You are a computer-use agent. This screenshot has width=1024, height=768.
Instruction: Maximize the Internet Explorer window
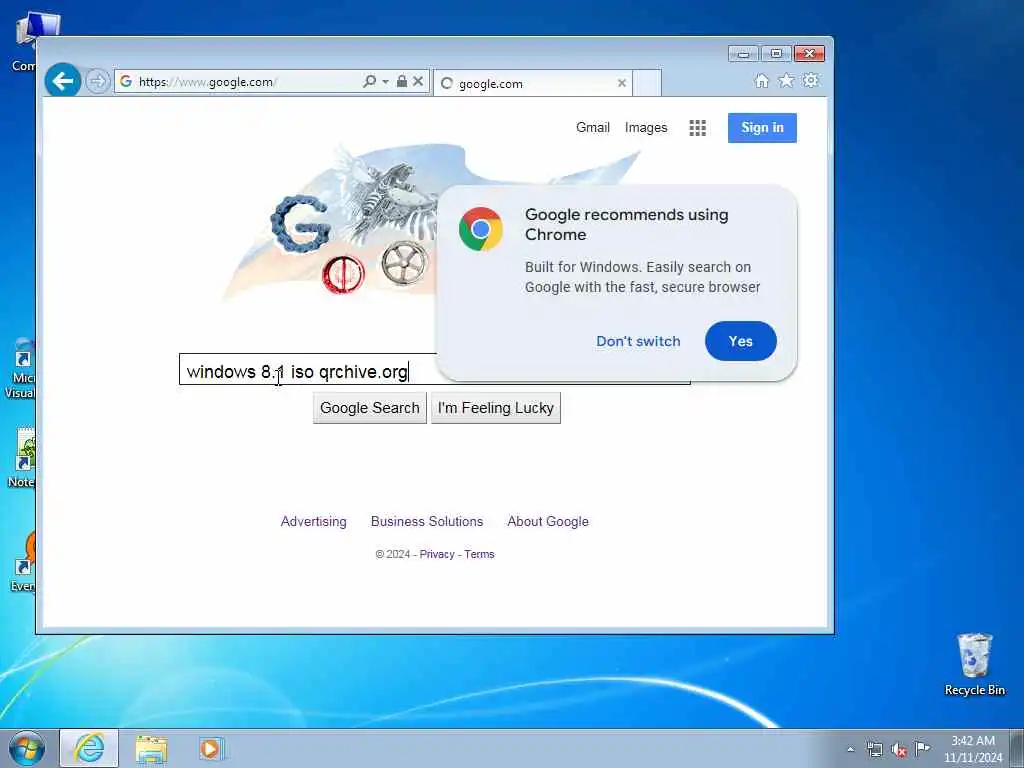[776, 54]
